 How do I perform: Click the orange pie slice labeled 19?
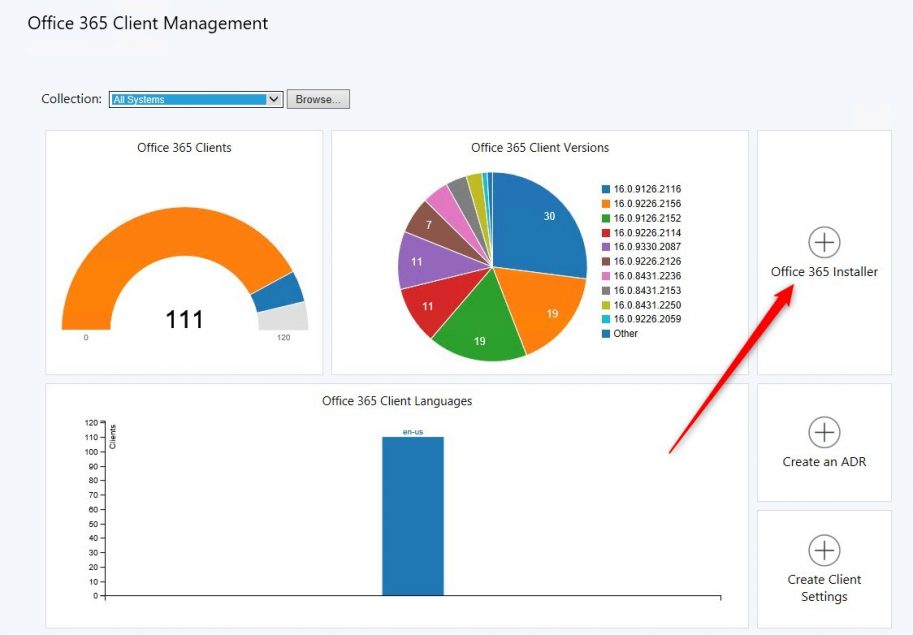pyautogui.click(x=544, y=308)
